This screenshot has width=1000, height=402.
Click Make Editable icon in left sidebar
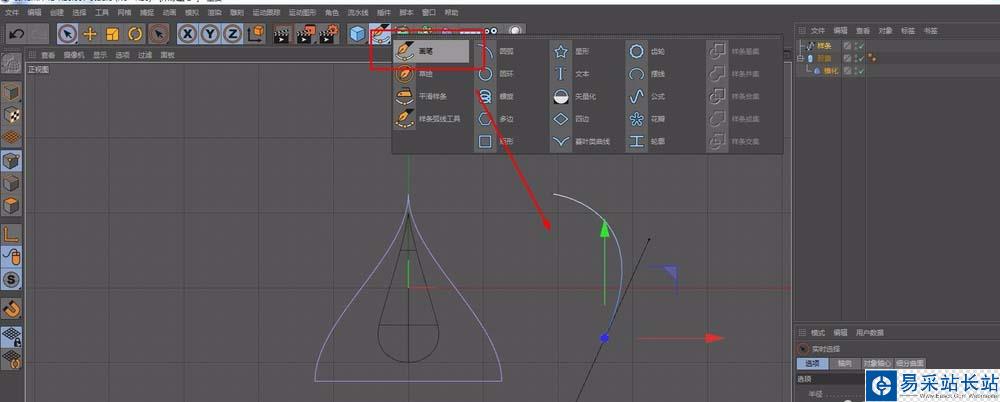tap(11, 63)
